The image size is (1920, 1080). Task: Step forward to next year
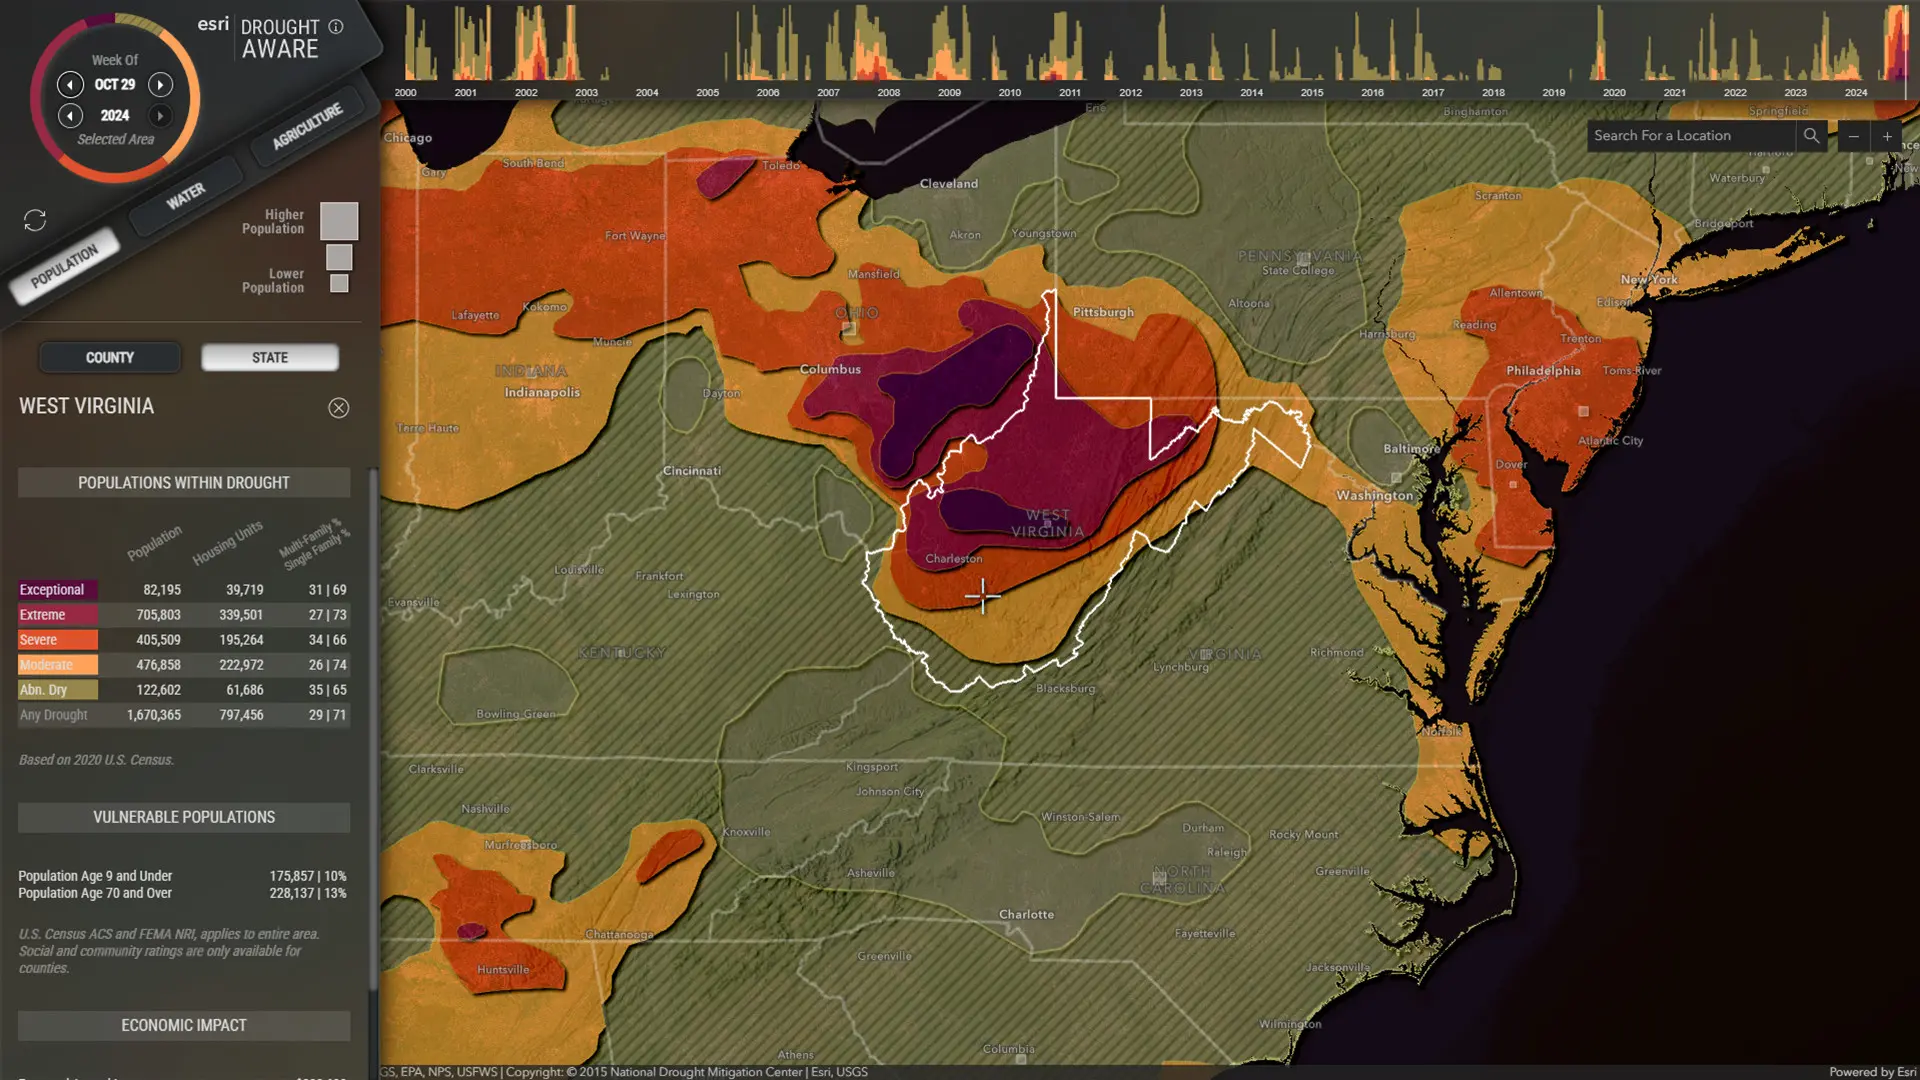coord(160,116)
